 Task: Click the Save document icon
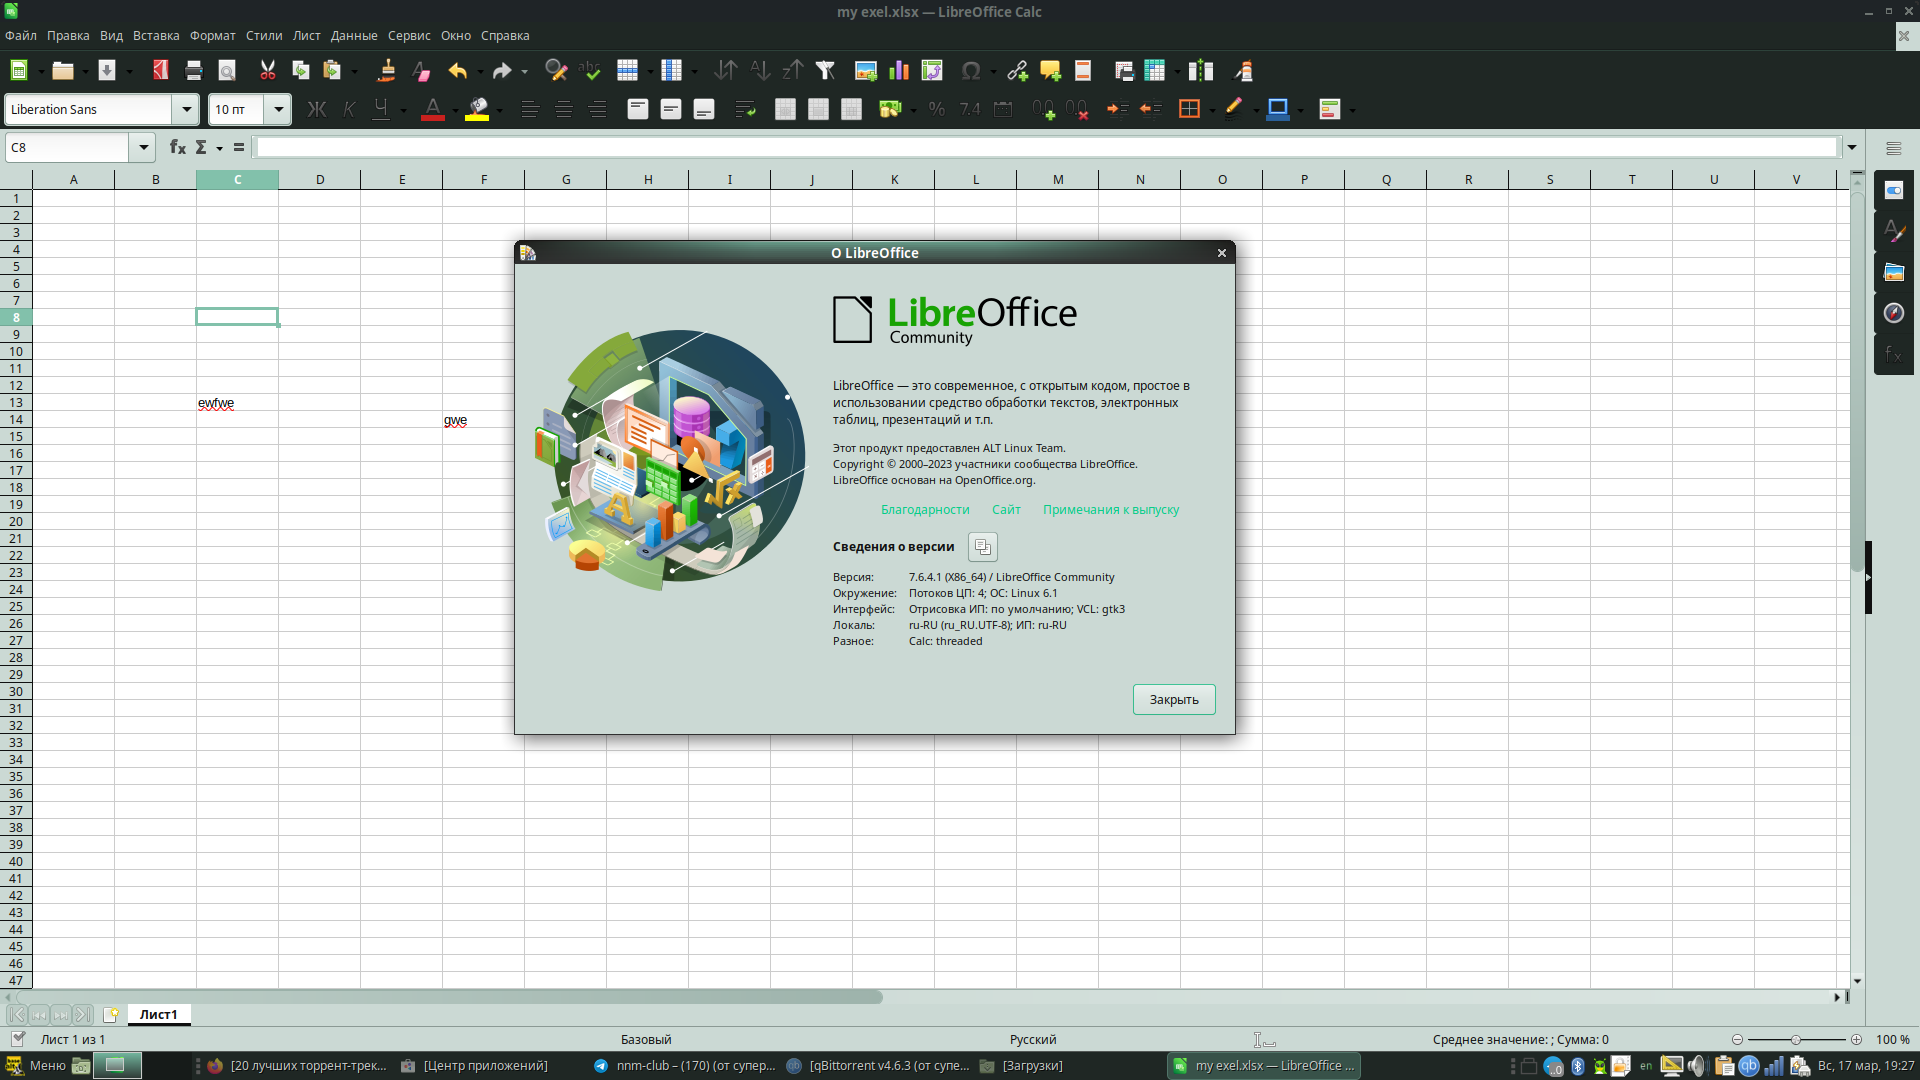(107, 70)
